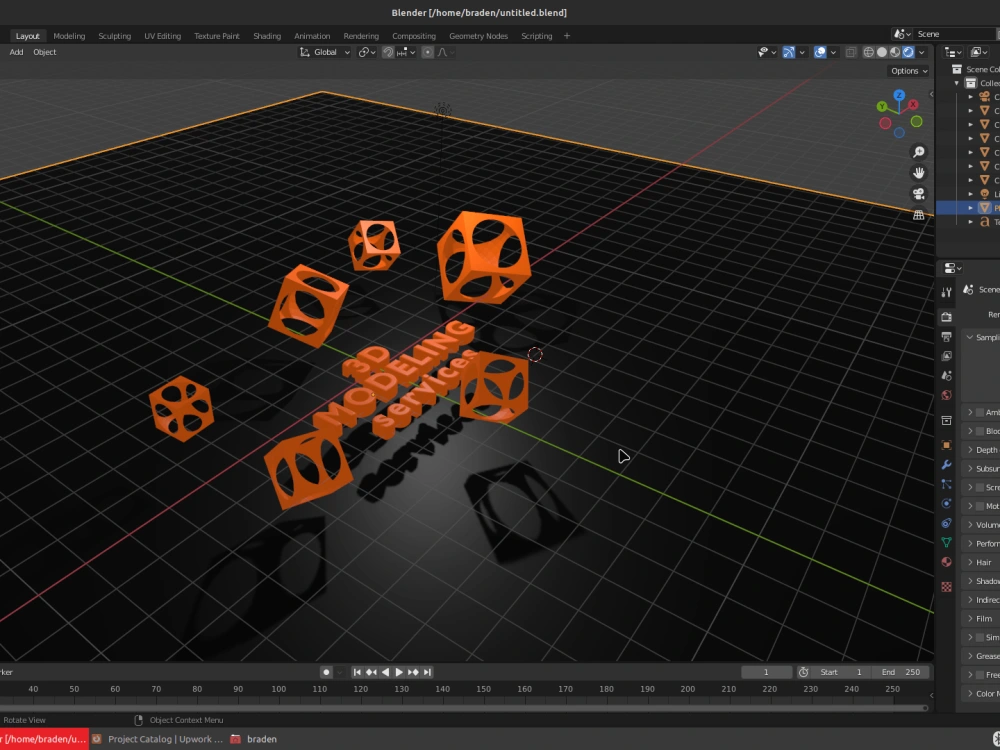Open the Global transform orientation dropdown
This screenshot has width=1000, height=750.
pyautogui.click(x=325, y=52)
